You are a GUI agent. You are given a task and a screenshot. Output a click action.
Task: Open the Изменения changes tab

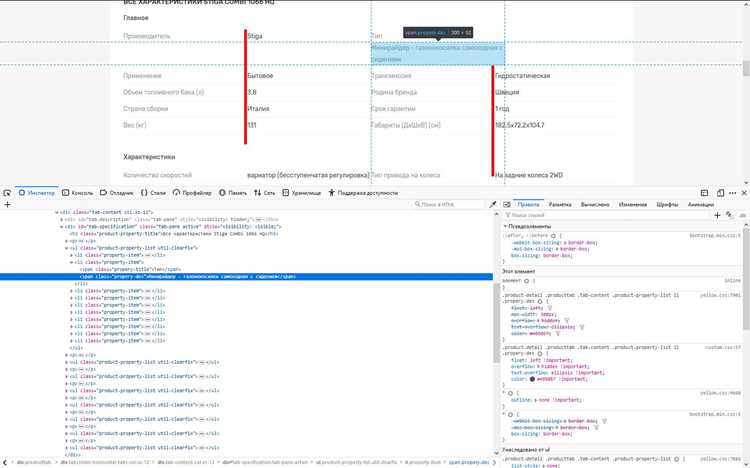coord(633,204)
